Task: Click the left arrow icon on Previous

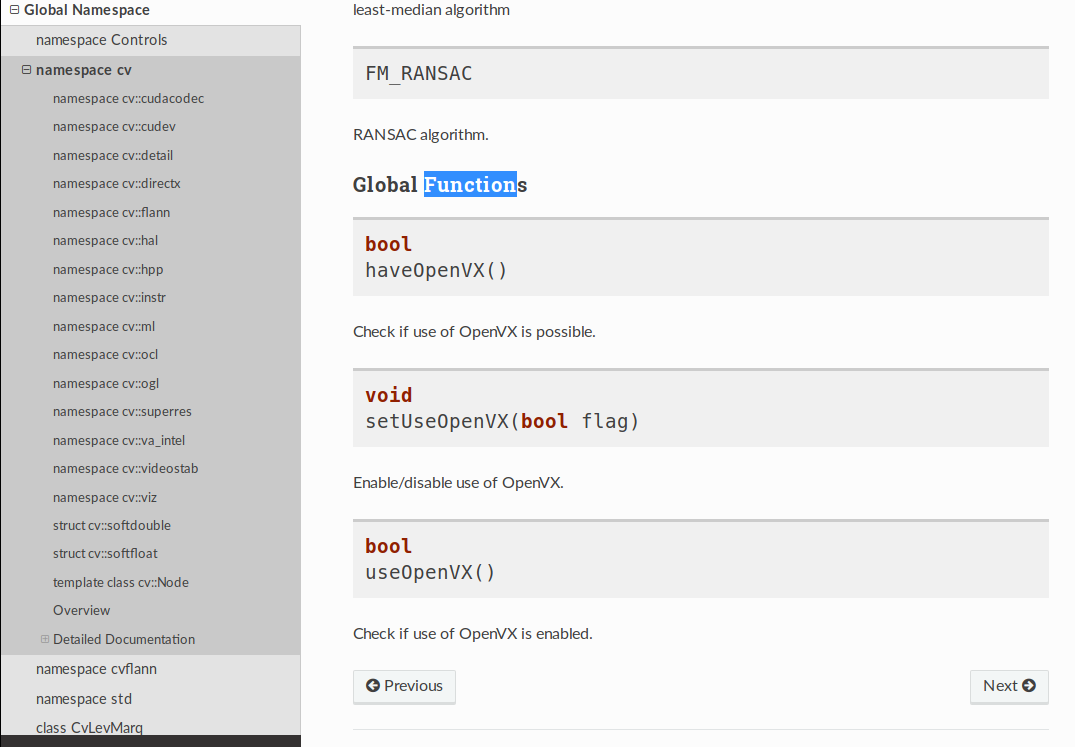Action: (x=373, y=686)
